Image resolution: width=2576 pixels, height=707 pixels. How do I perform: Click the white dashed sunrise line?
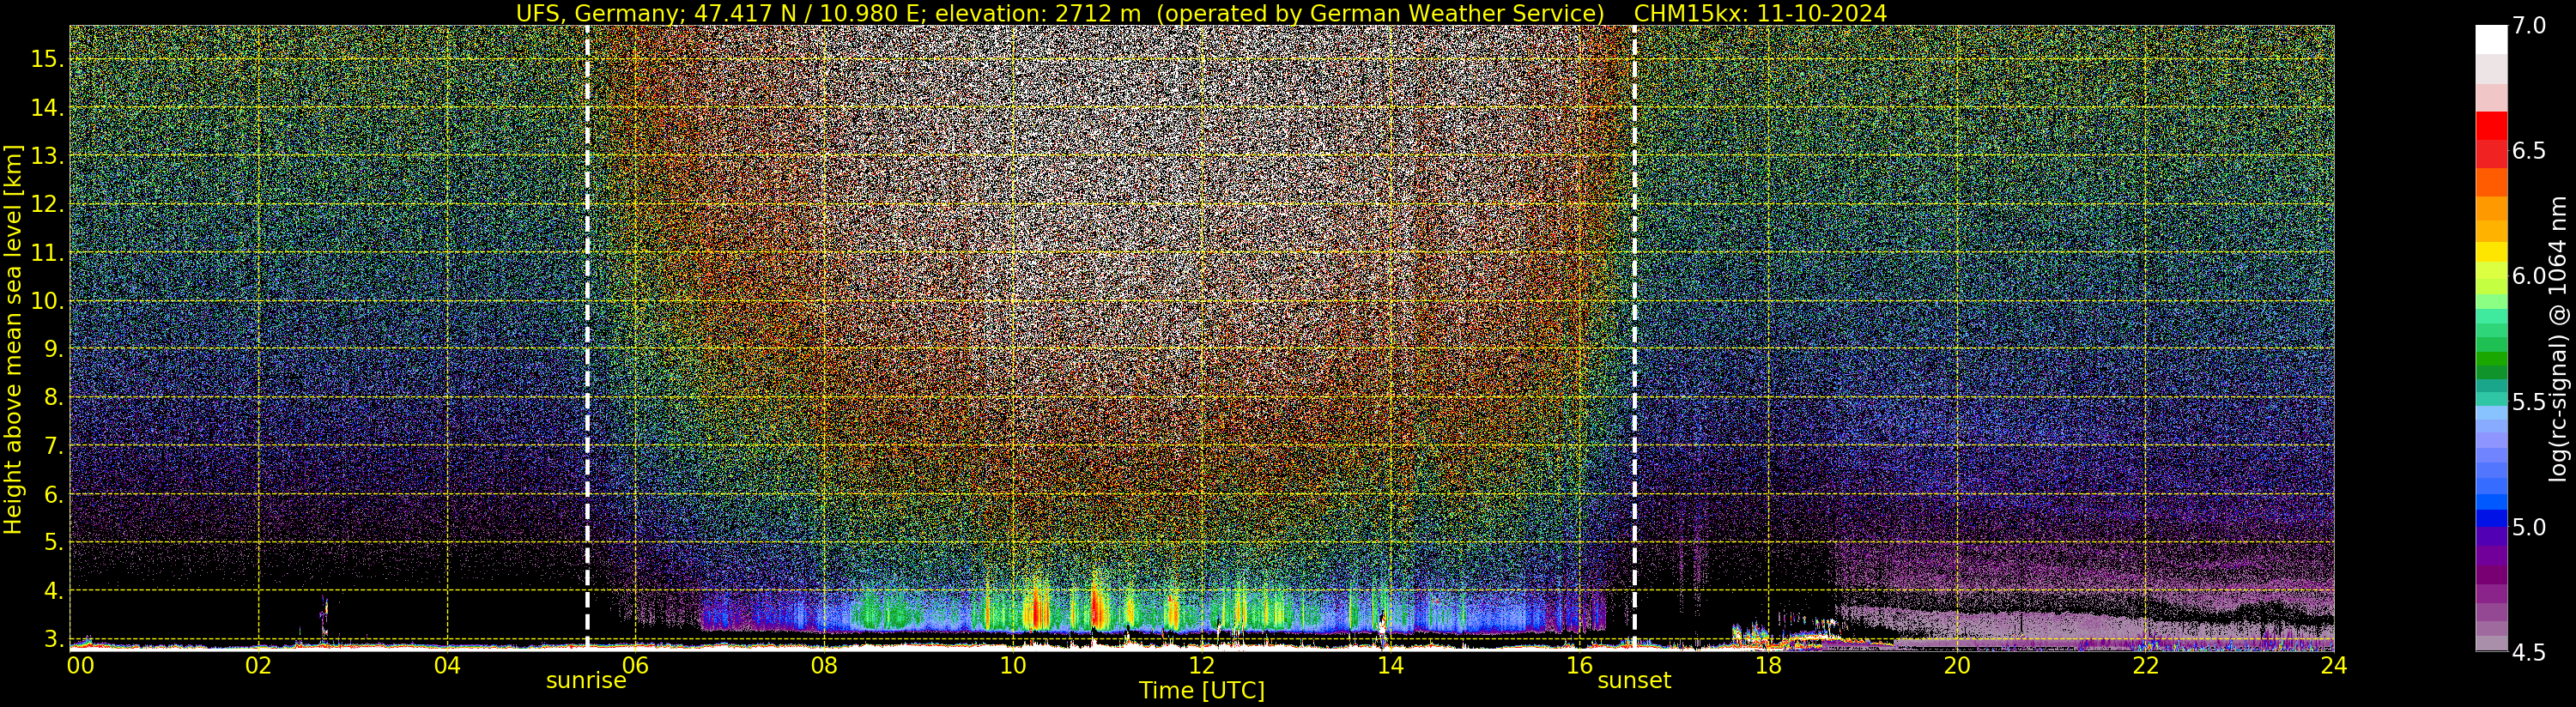click(x=587, y=336)
